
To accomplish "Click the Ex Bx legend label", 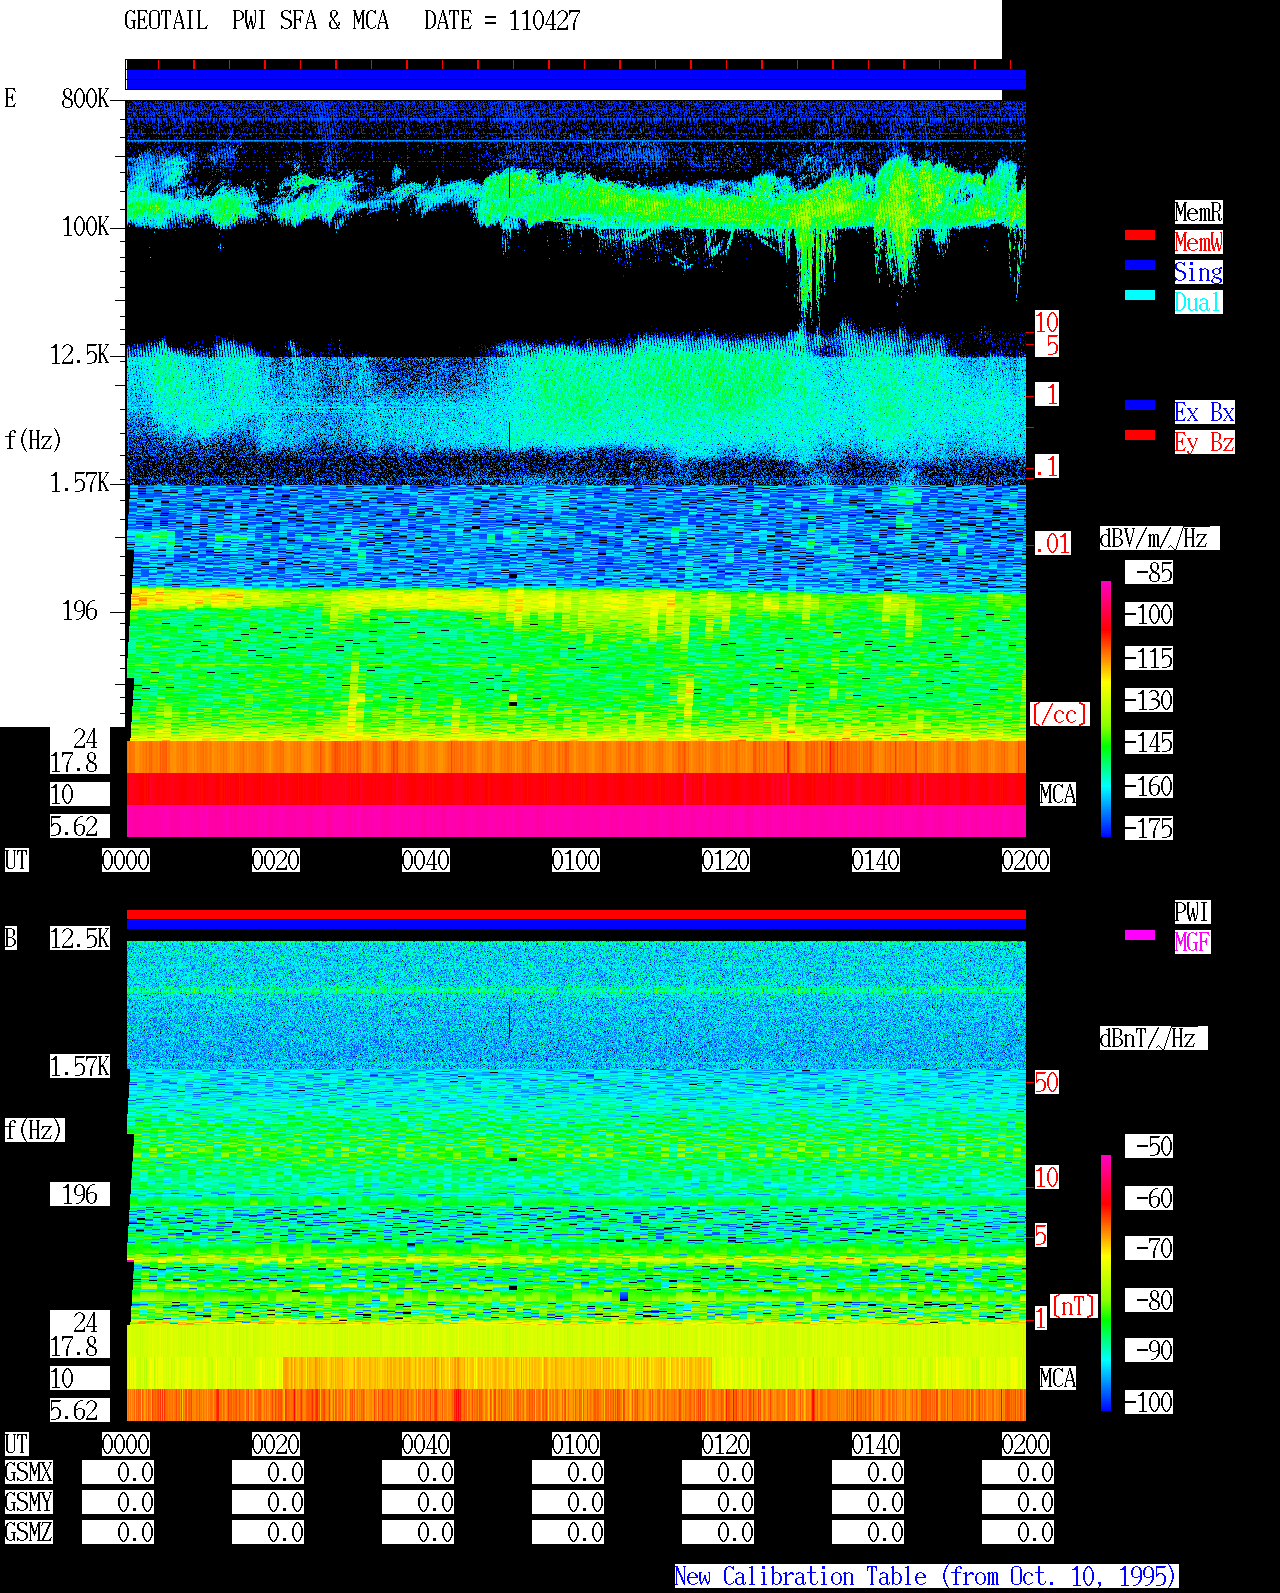I will (1204, 412).
